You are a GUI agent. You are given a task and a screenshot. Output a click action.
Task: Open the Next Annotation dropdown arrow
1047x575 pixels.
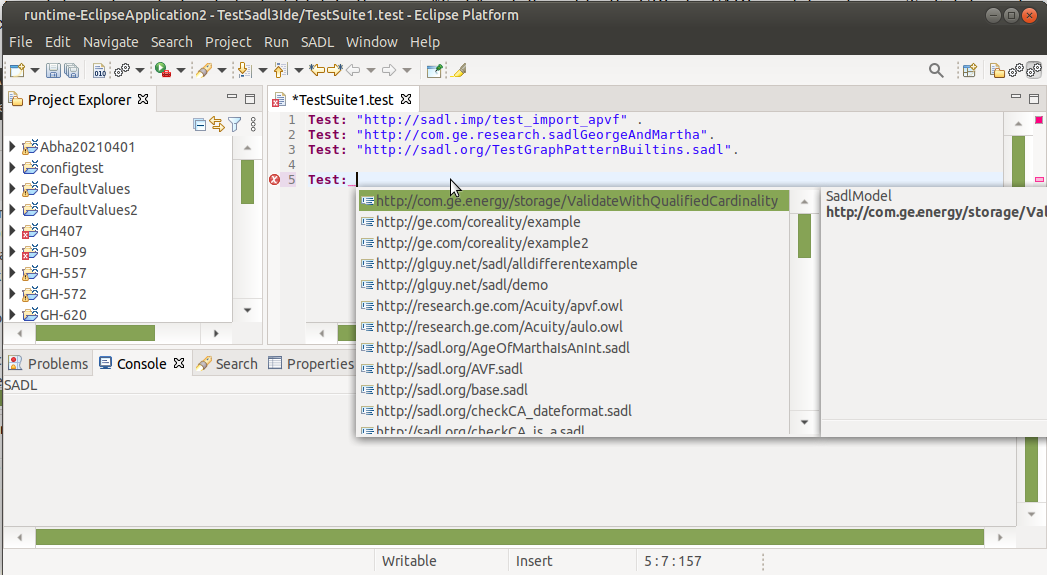tap(262, 70)
